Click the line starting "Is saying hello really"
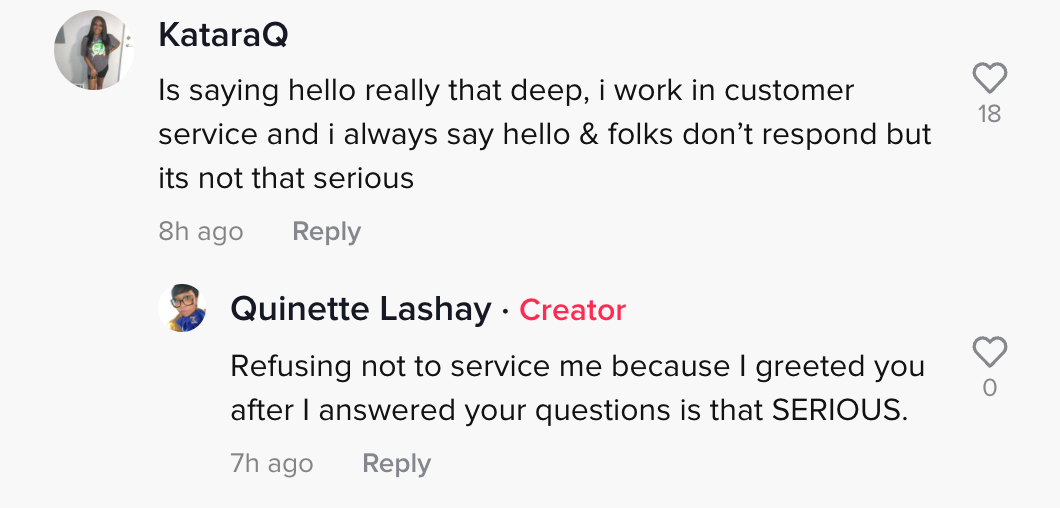The height and width of the screenshot is (508, 1060). pyautogui.click(x=506, y=91)
